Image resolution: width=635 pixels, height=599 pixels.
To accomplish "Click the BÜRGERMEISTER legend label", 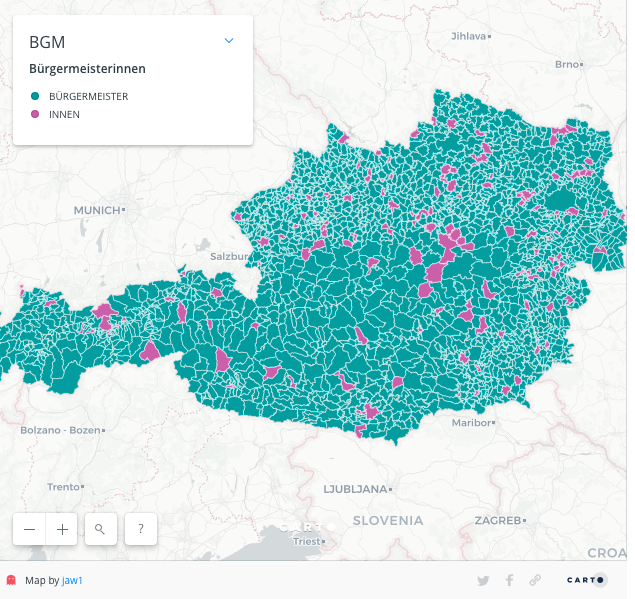I will 89,96.
